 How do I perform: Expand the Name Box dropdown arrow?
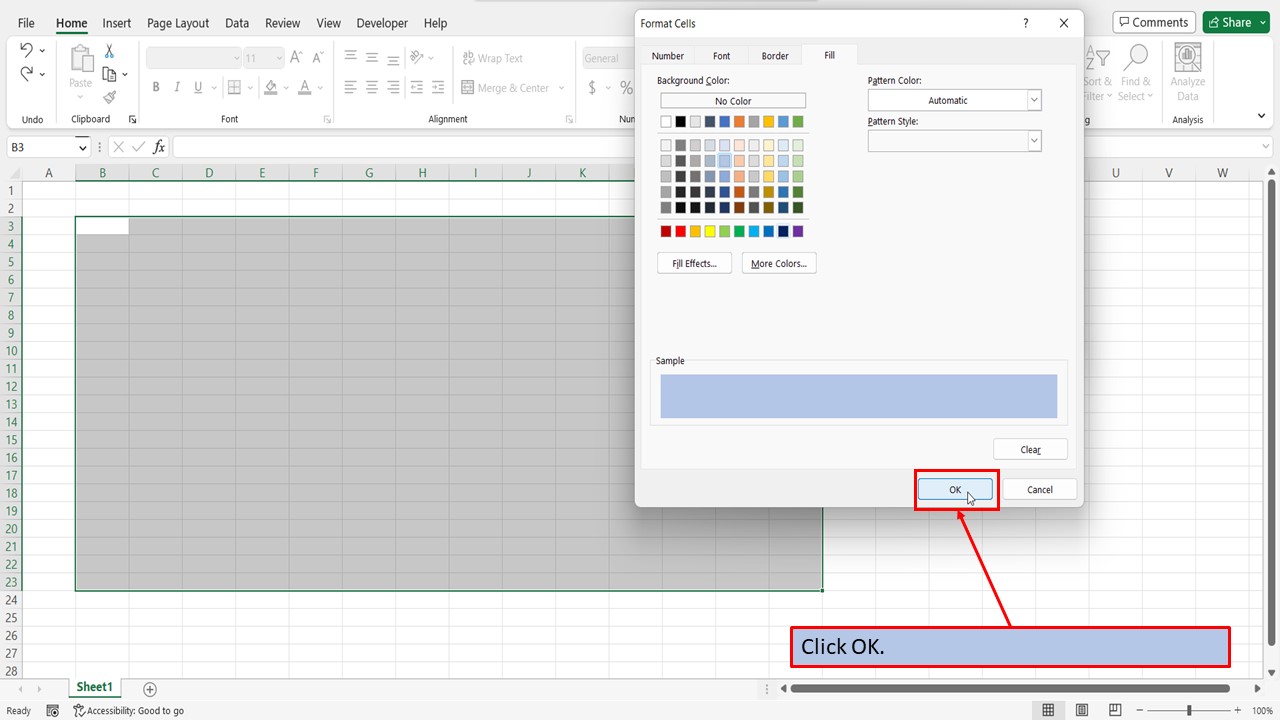click(82, 147)
